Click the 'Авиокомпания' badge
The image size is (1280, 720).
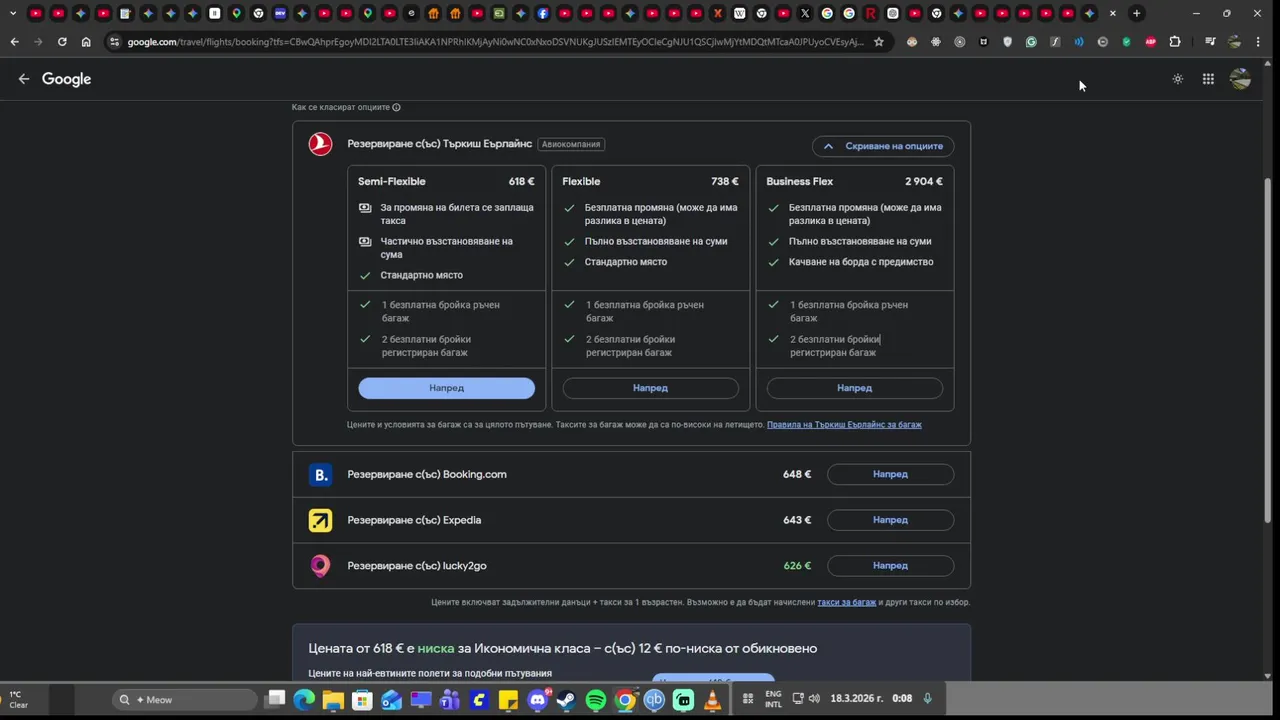(571, 144)
